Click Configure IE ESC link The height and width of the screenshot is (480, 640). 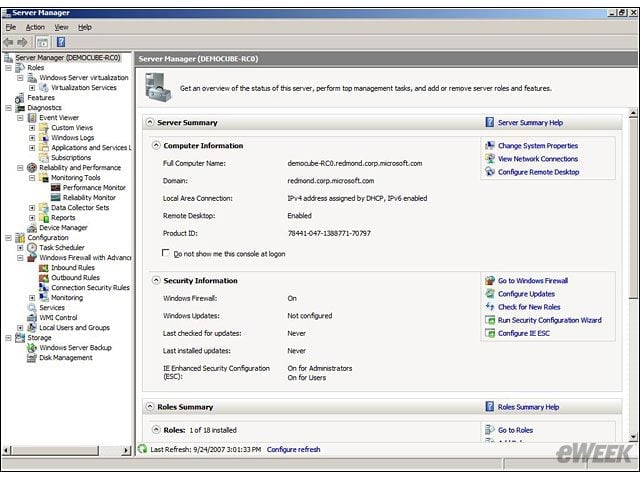click(x=524, y=333)
